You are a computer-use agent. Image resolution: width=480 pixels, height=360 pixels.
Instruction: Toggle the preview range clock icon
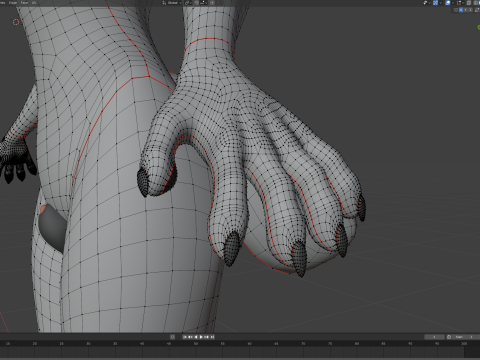click(449, 337)
